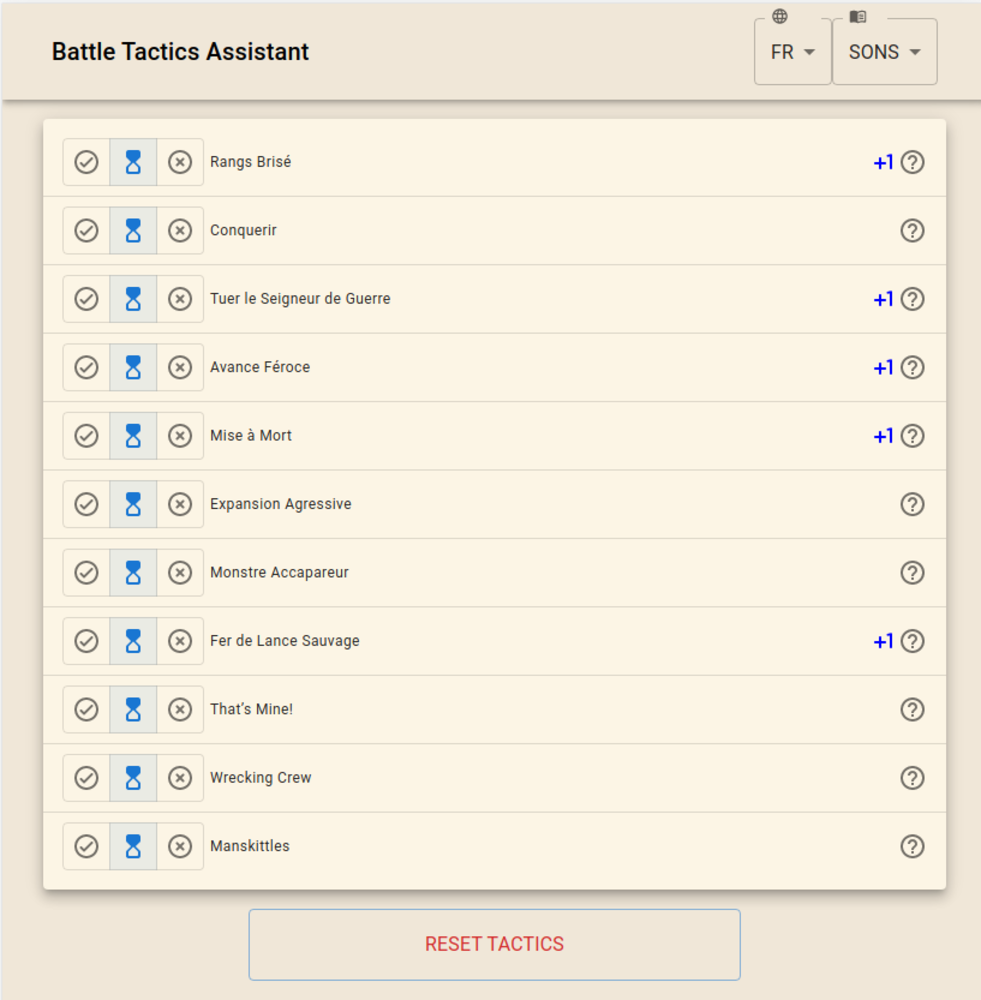Click the globe icon above the FR selector
The height and width of the screenshot is (1000, 981).
pyautogui.click(x=778, y=16)
